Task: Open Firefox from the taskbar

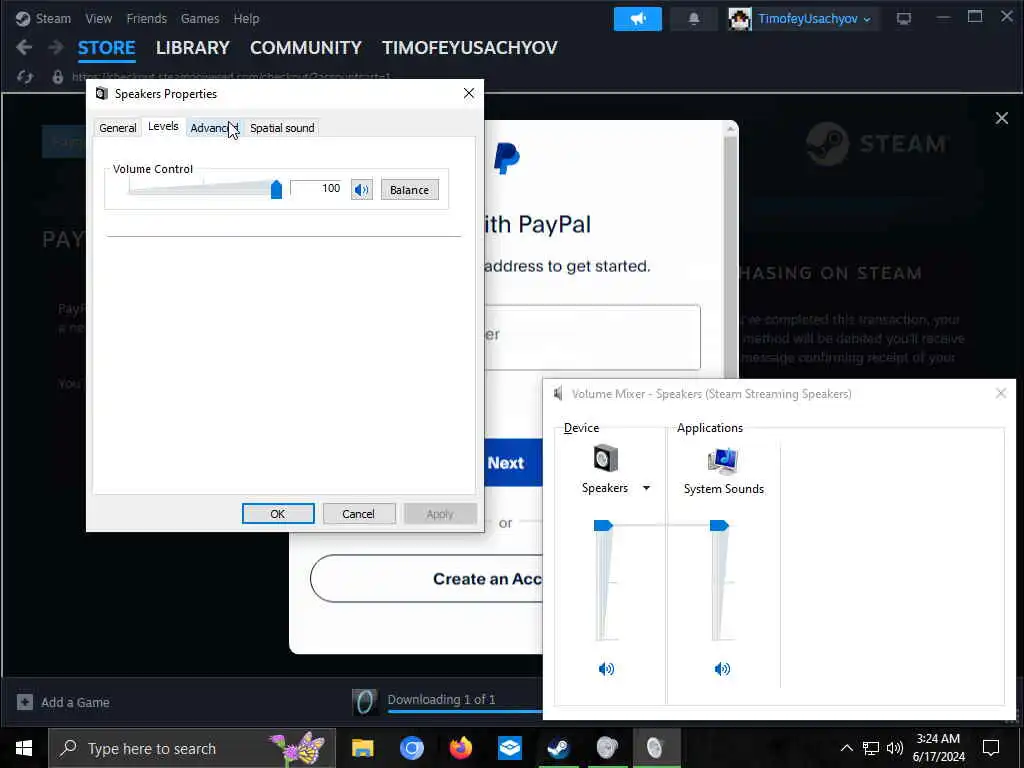Action: 461,748
